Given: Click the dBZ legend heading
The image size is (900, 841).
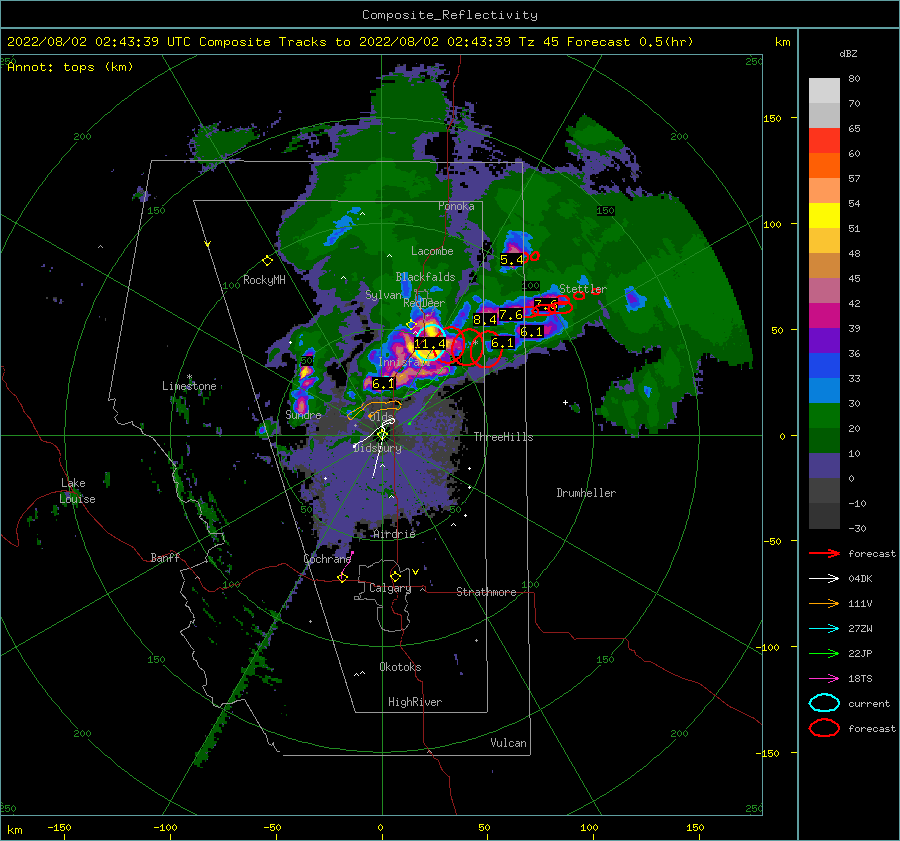Looking at the screenshot, I should click(x=848, y=53).
